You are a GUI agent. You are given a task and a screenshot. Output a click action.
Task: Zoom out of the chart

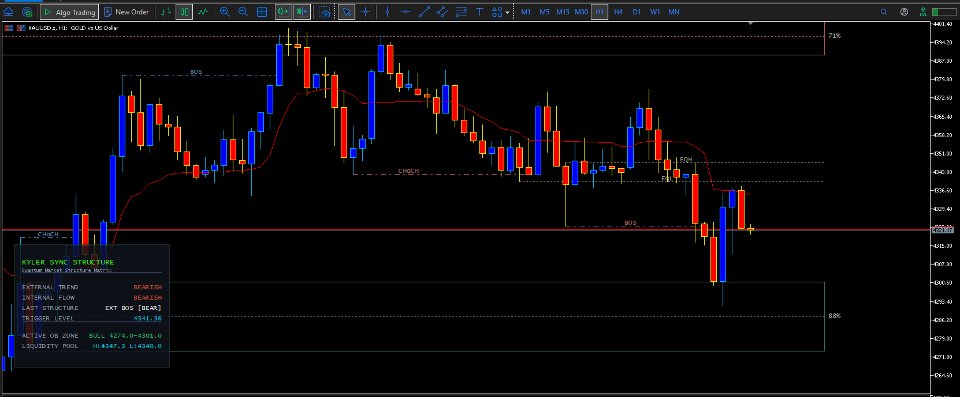242,12
